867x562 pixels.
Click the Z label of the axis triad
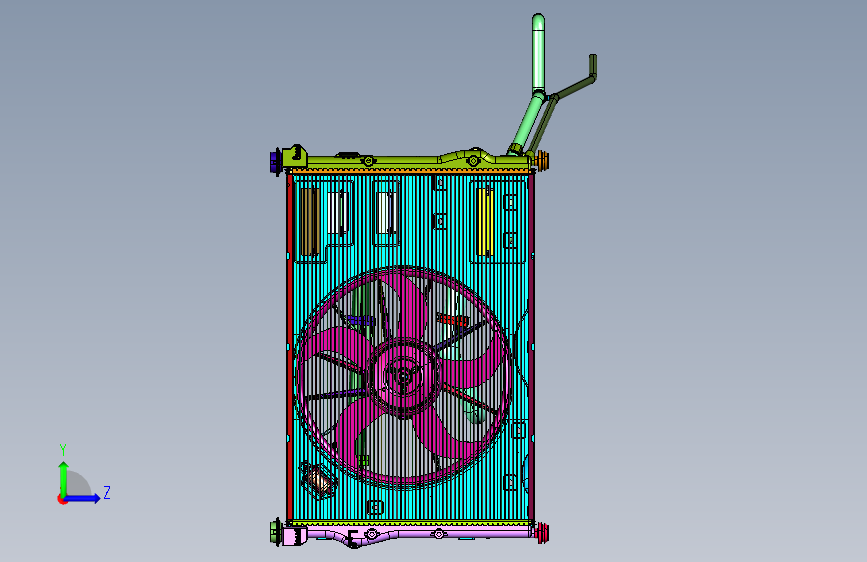pyautogui.click(x=107, y=492)
